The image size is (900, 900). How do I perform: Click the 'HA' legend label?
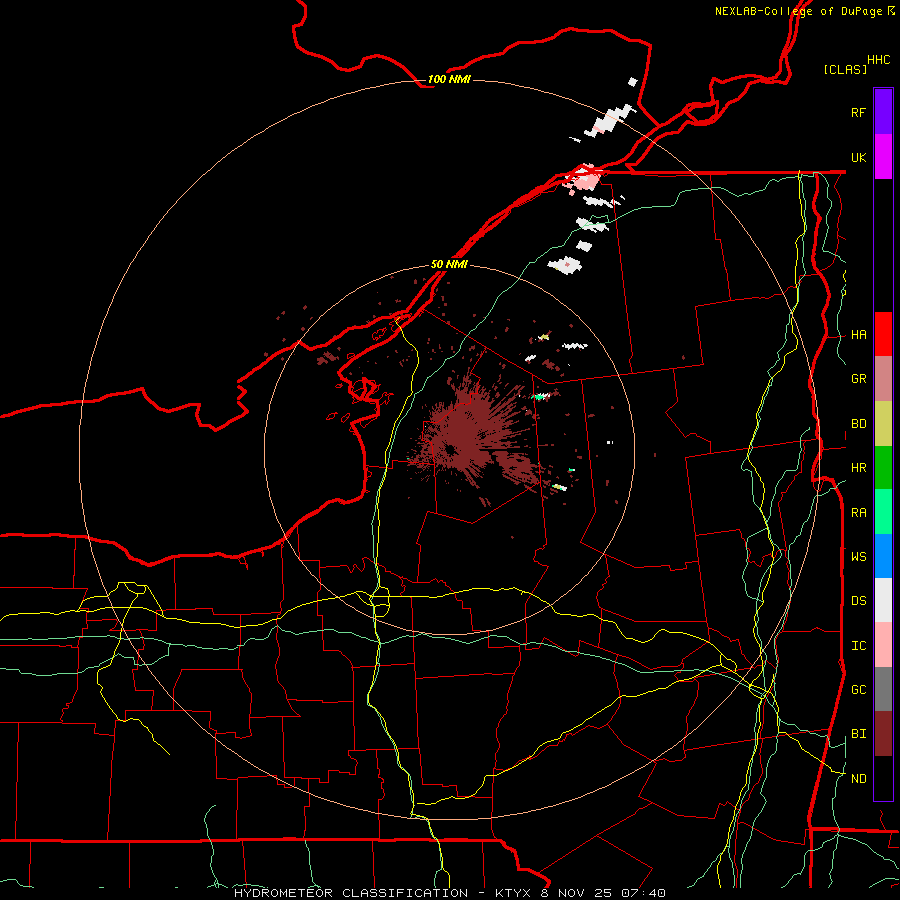coord(858,335)
